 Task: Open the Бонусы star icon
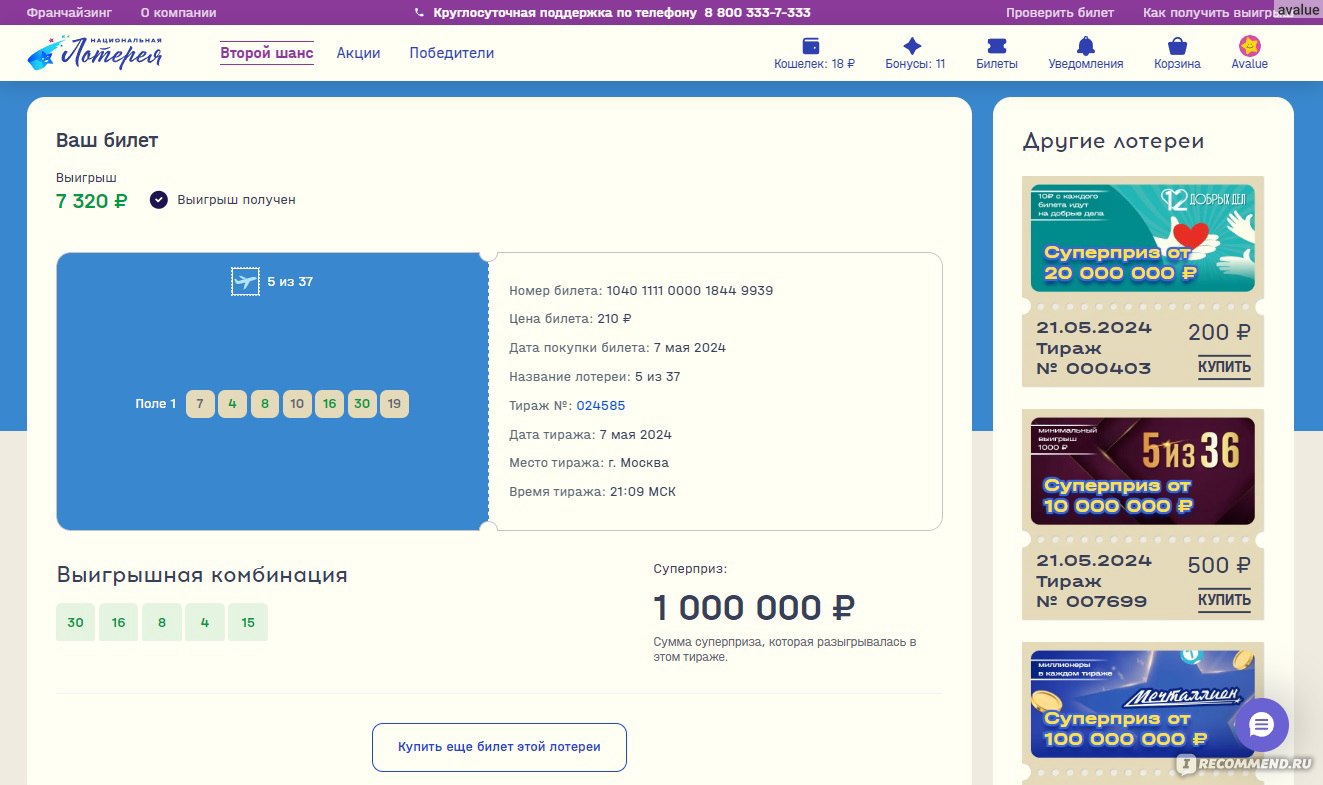pos(912,46)
